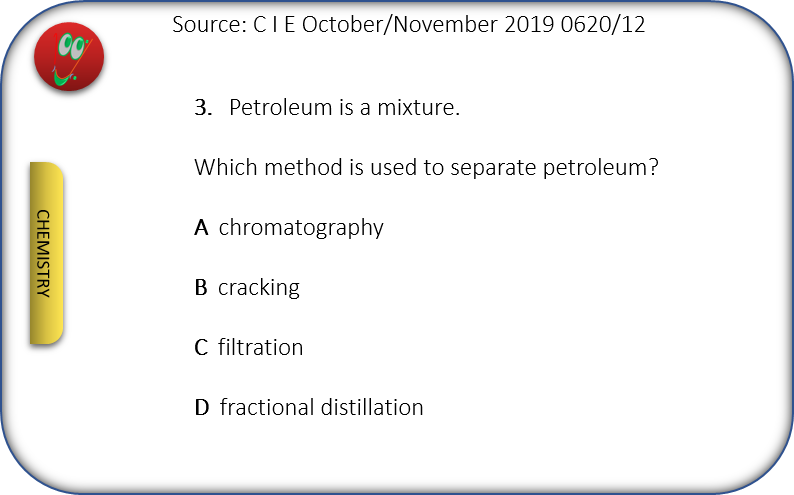Choose answer C filtration
794x495 pixels.
coord(249,347)
